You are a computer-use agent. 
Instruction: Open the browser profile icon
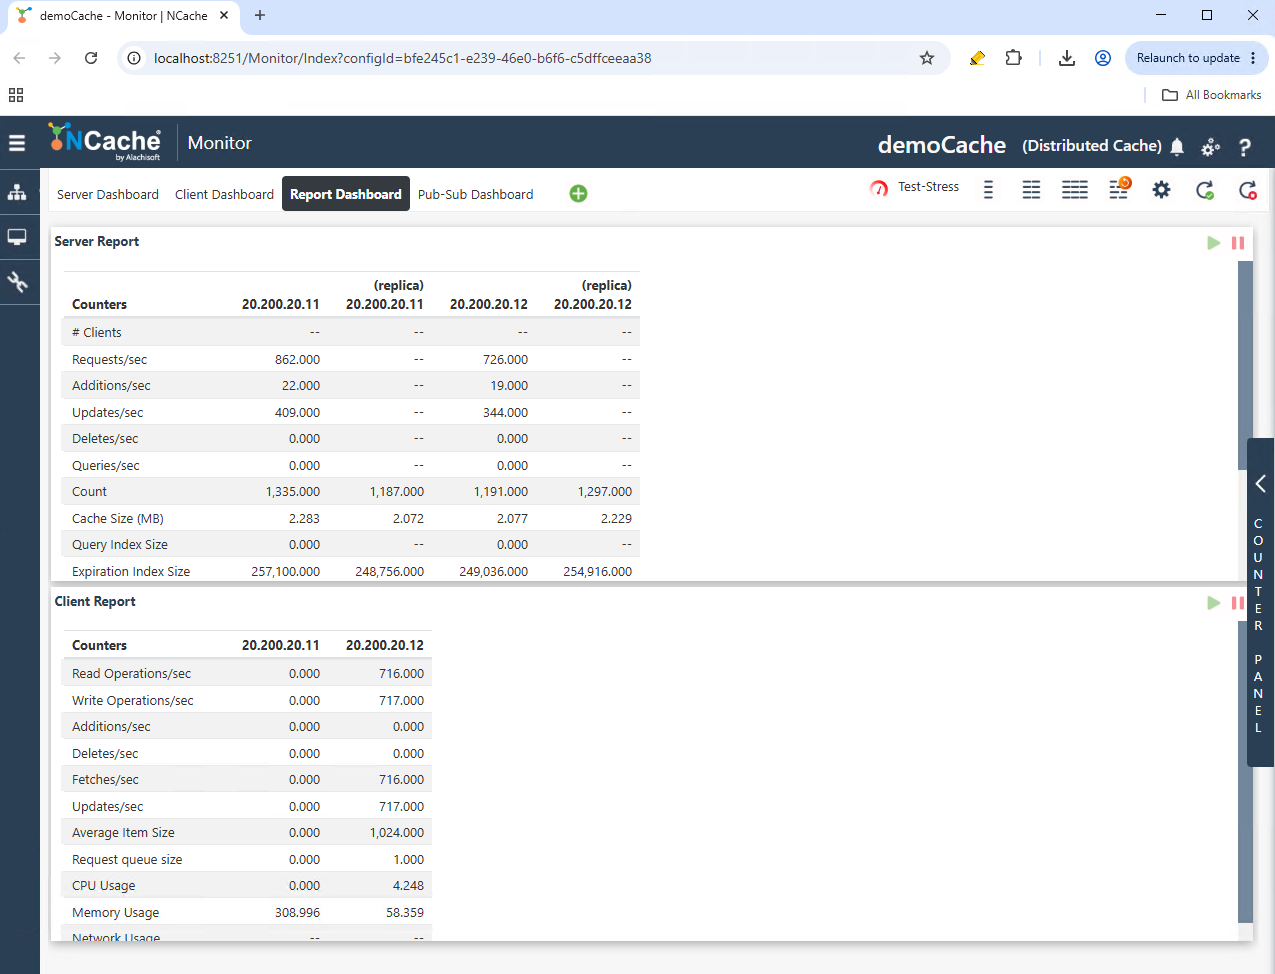pos(1103,58)
